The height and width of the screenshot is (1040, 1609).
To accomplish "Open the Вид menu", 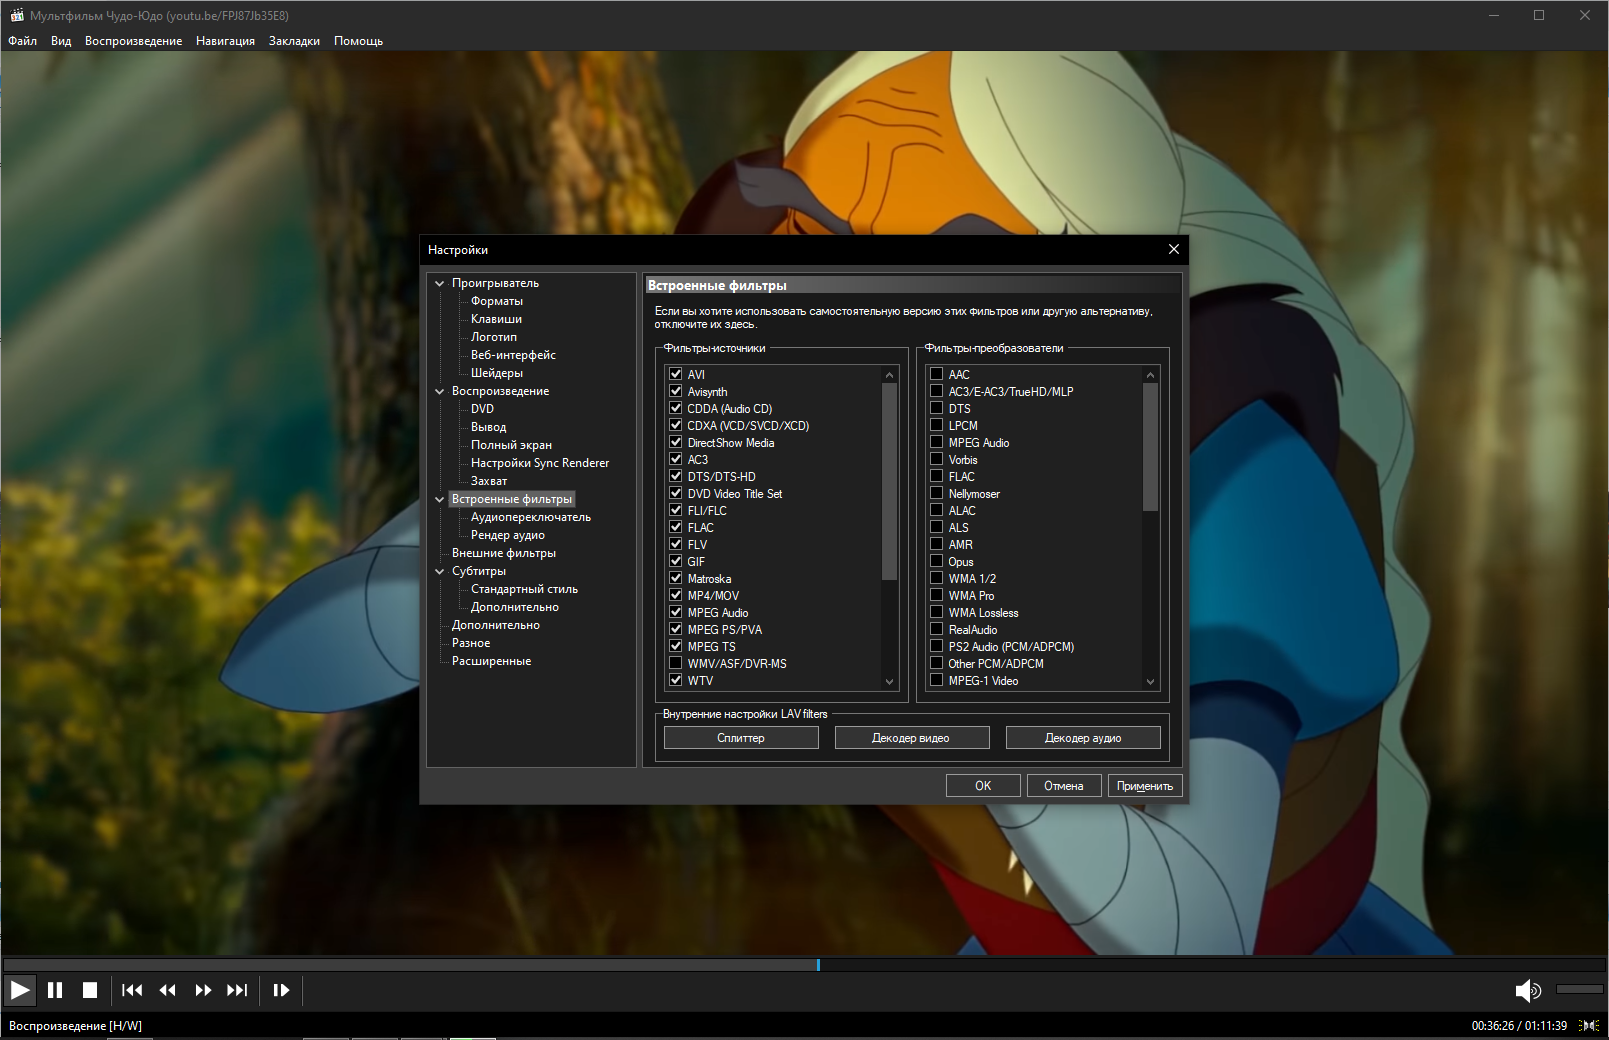I will pos(61,41).
